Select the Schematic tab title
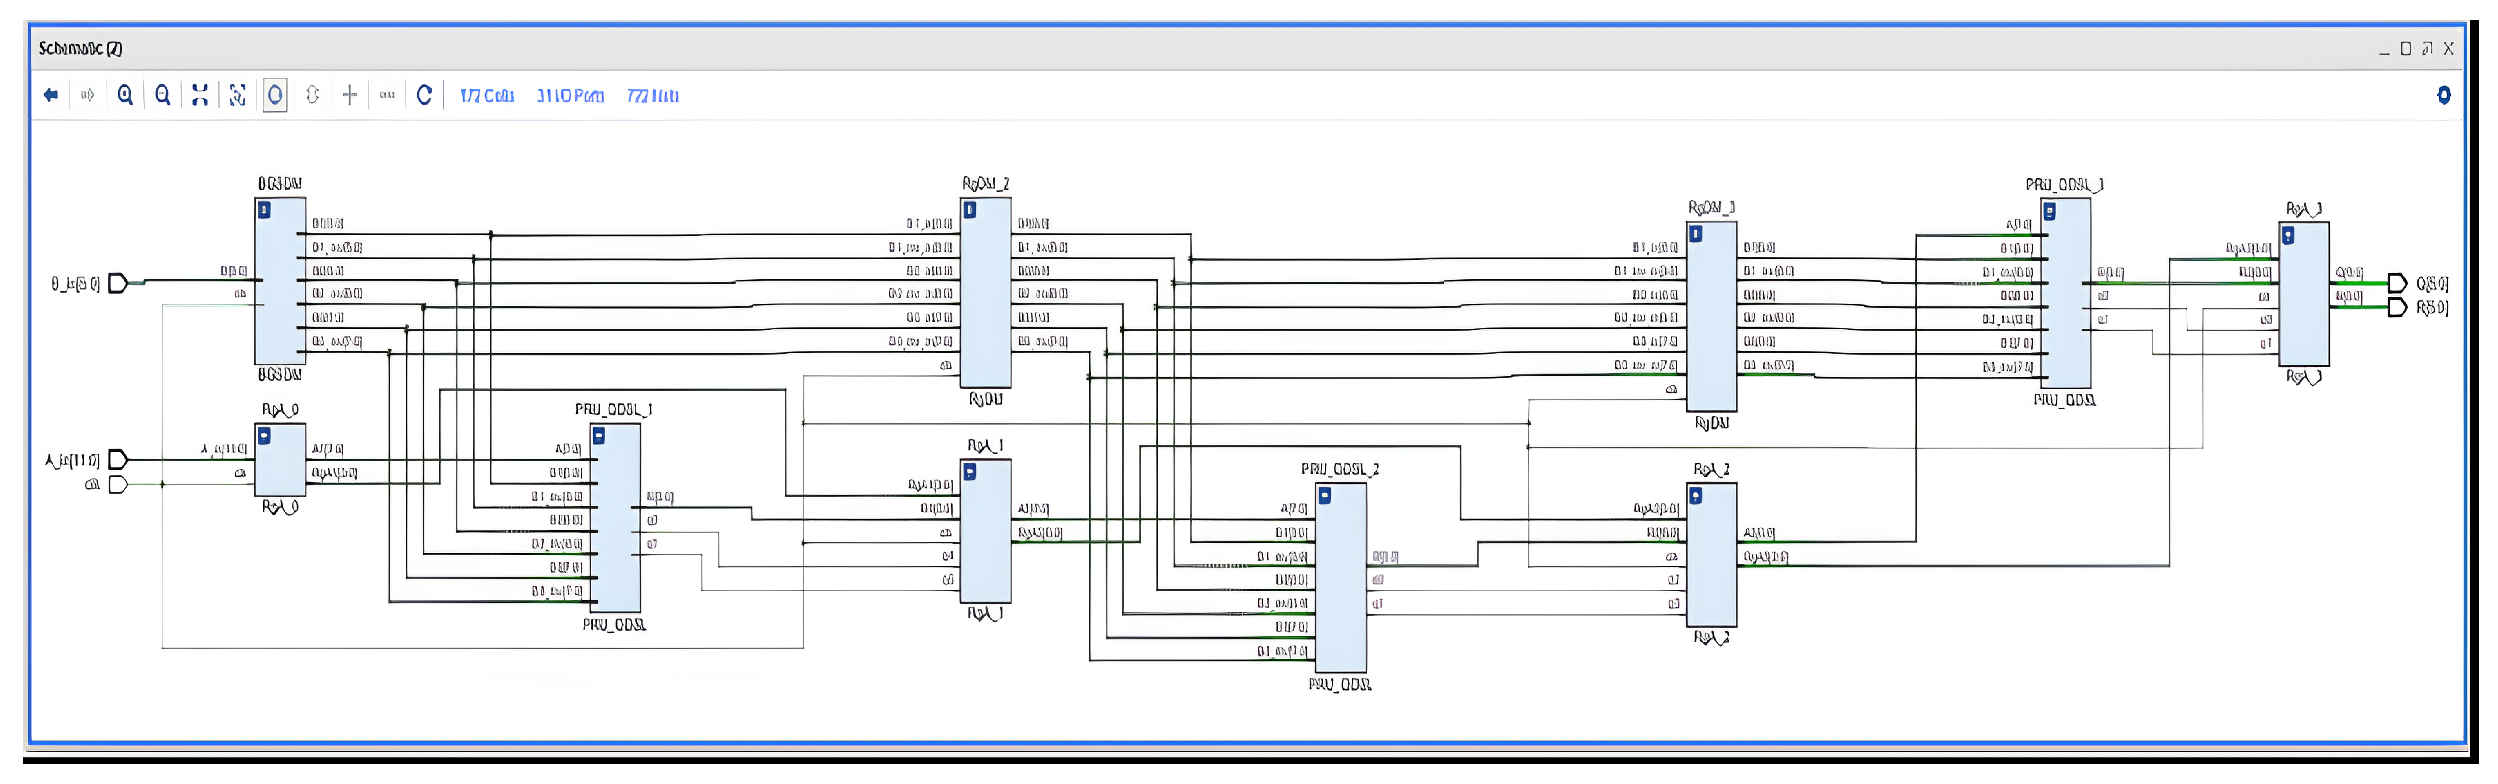Viewport: 2498px width, 784px height. pos(80,48)
